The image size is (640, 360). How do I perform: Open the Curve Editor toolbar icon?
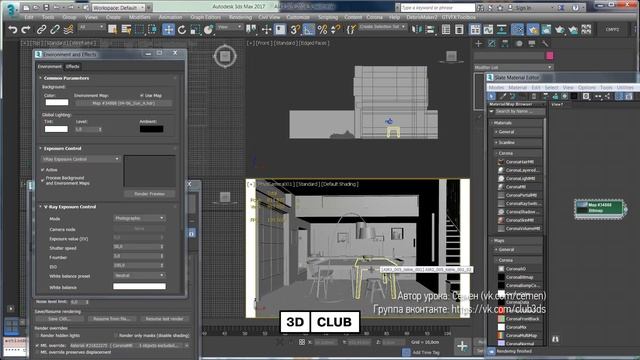pos(489,29)
